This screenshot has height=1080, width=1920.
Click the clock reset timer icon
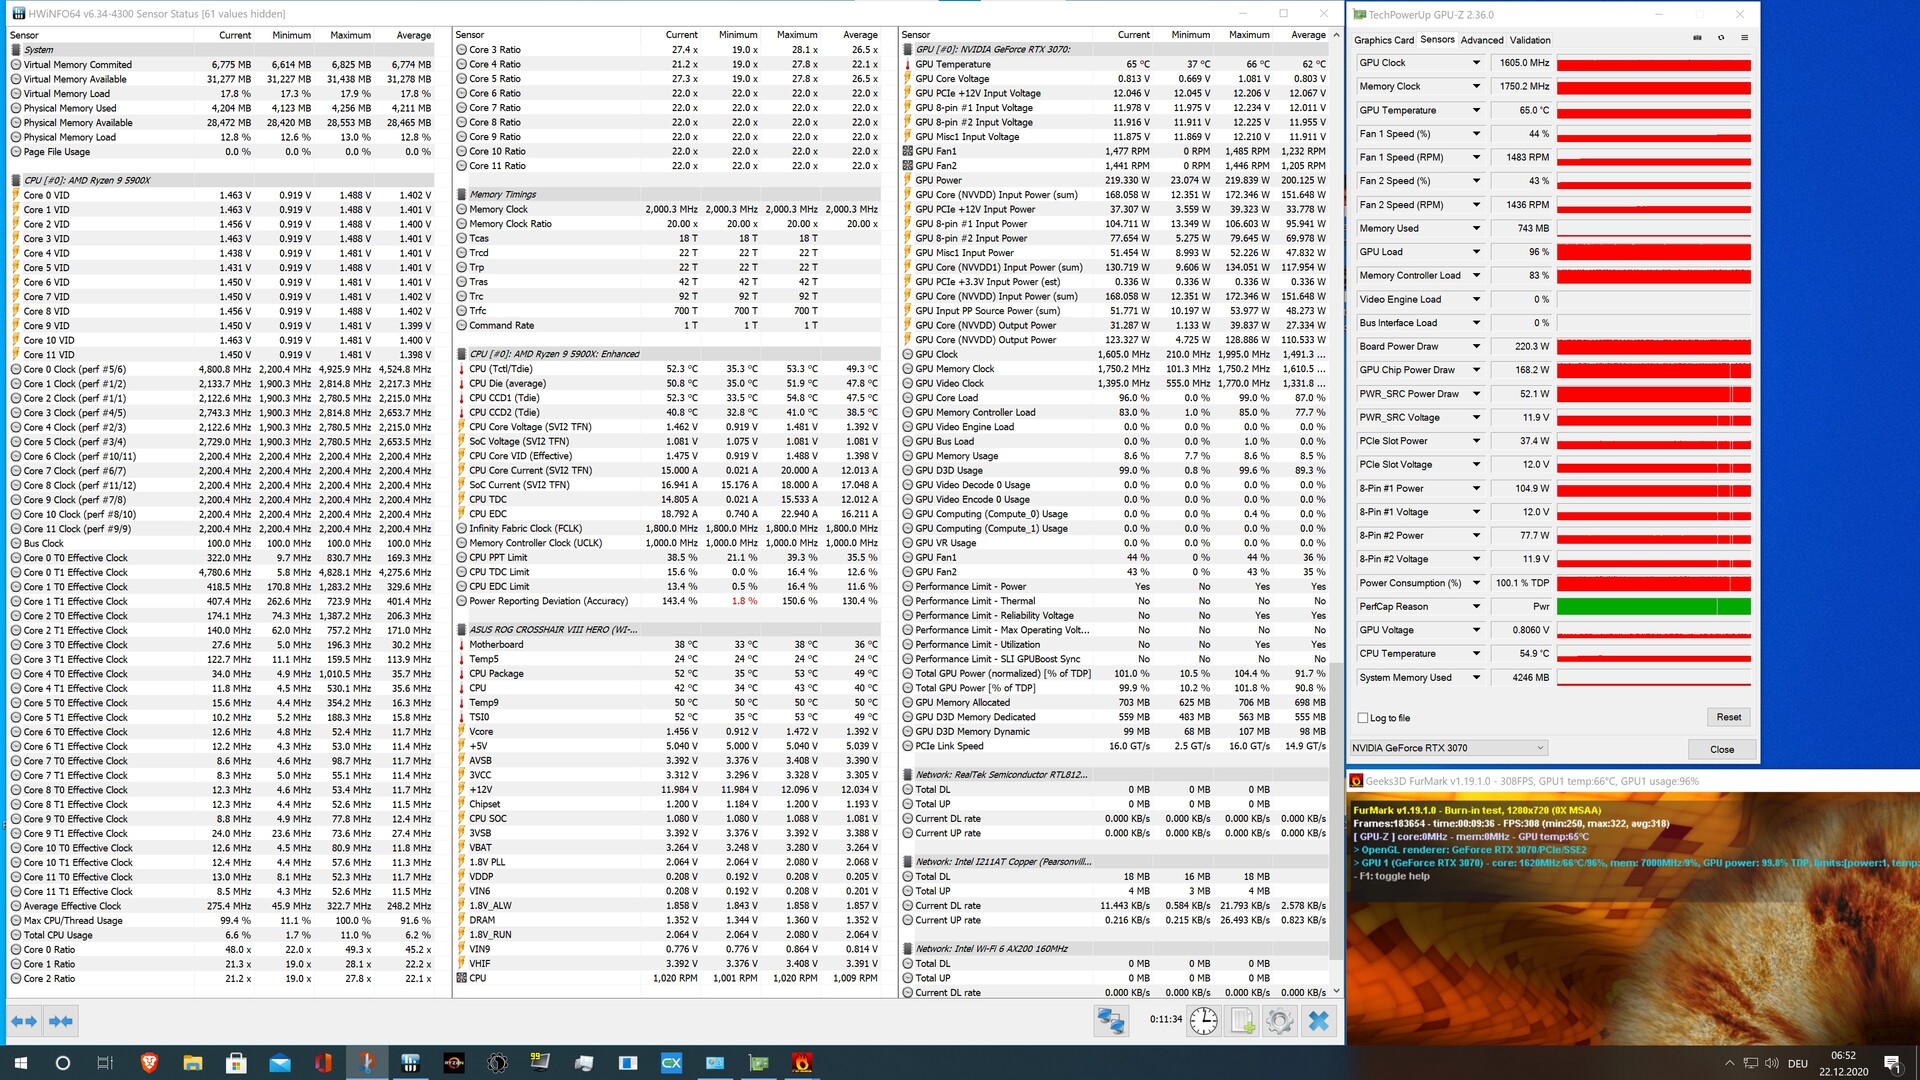tap(1204, 1021)
